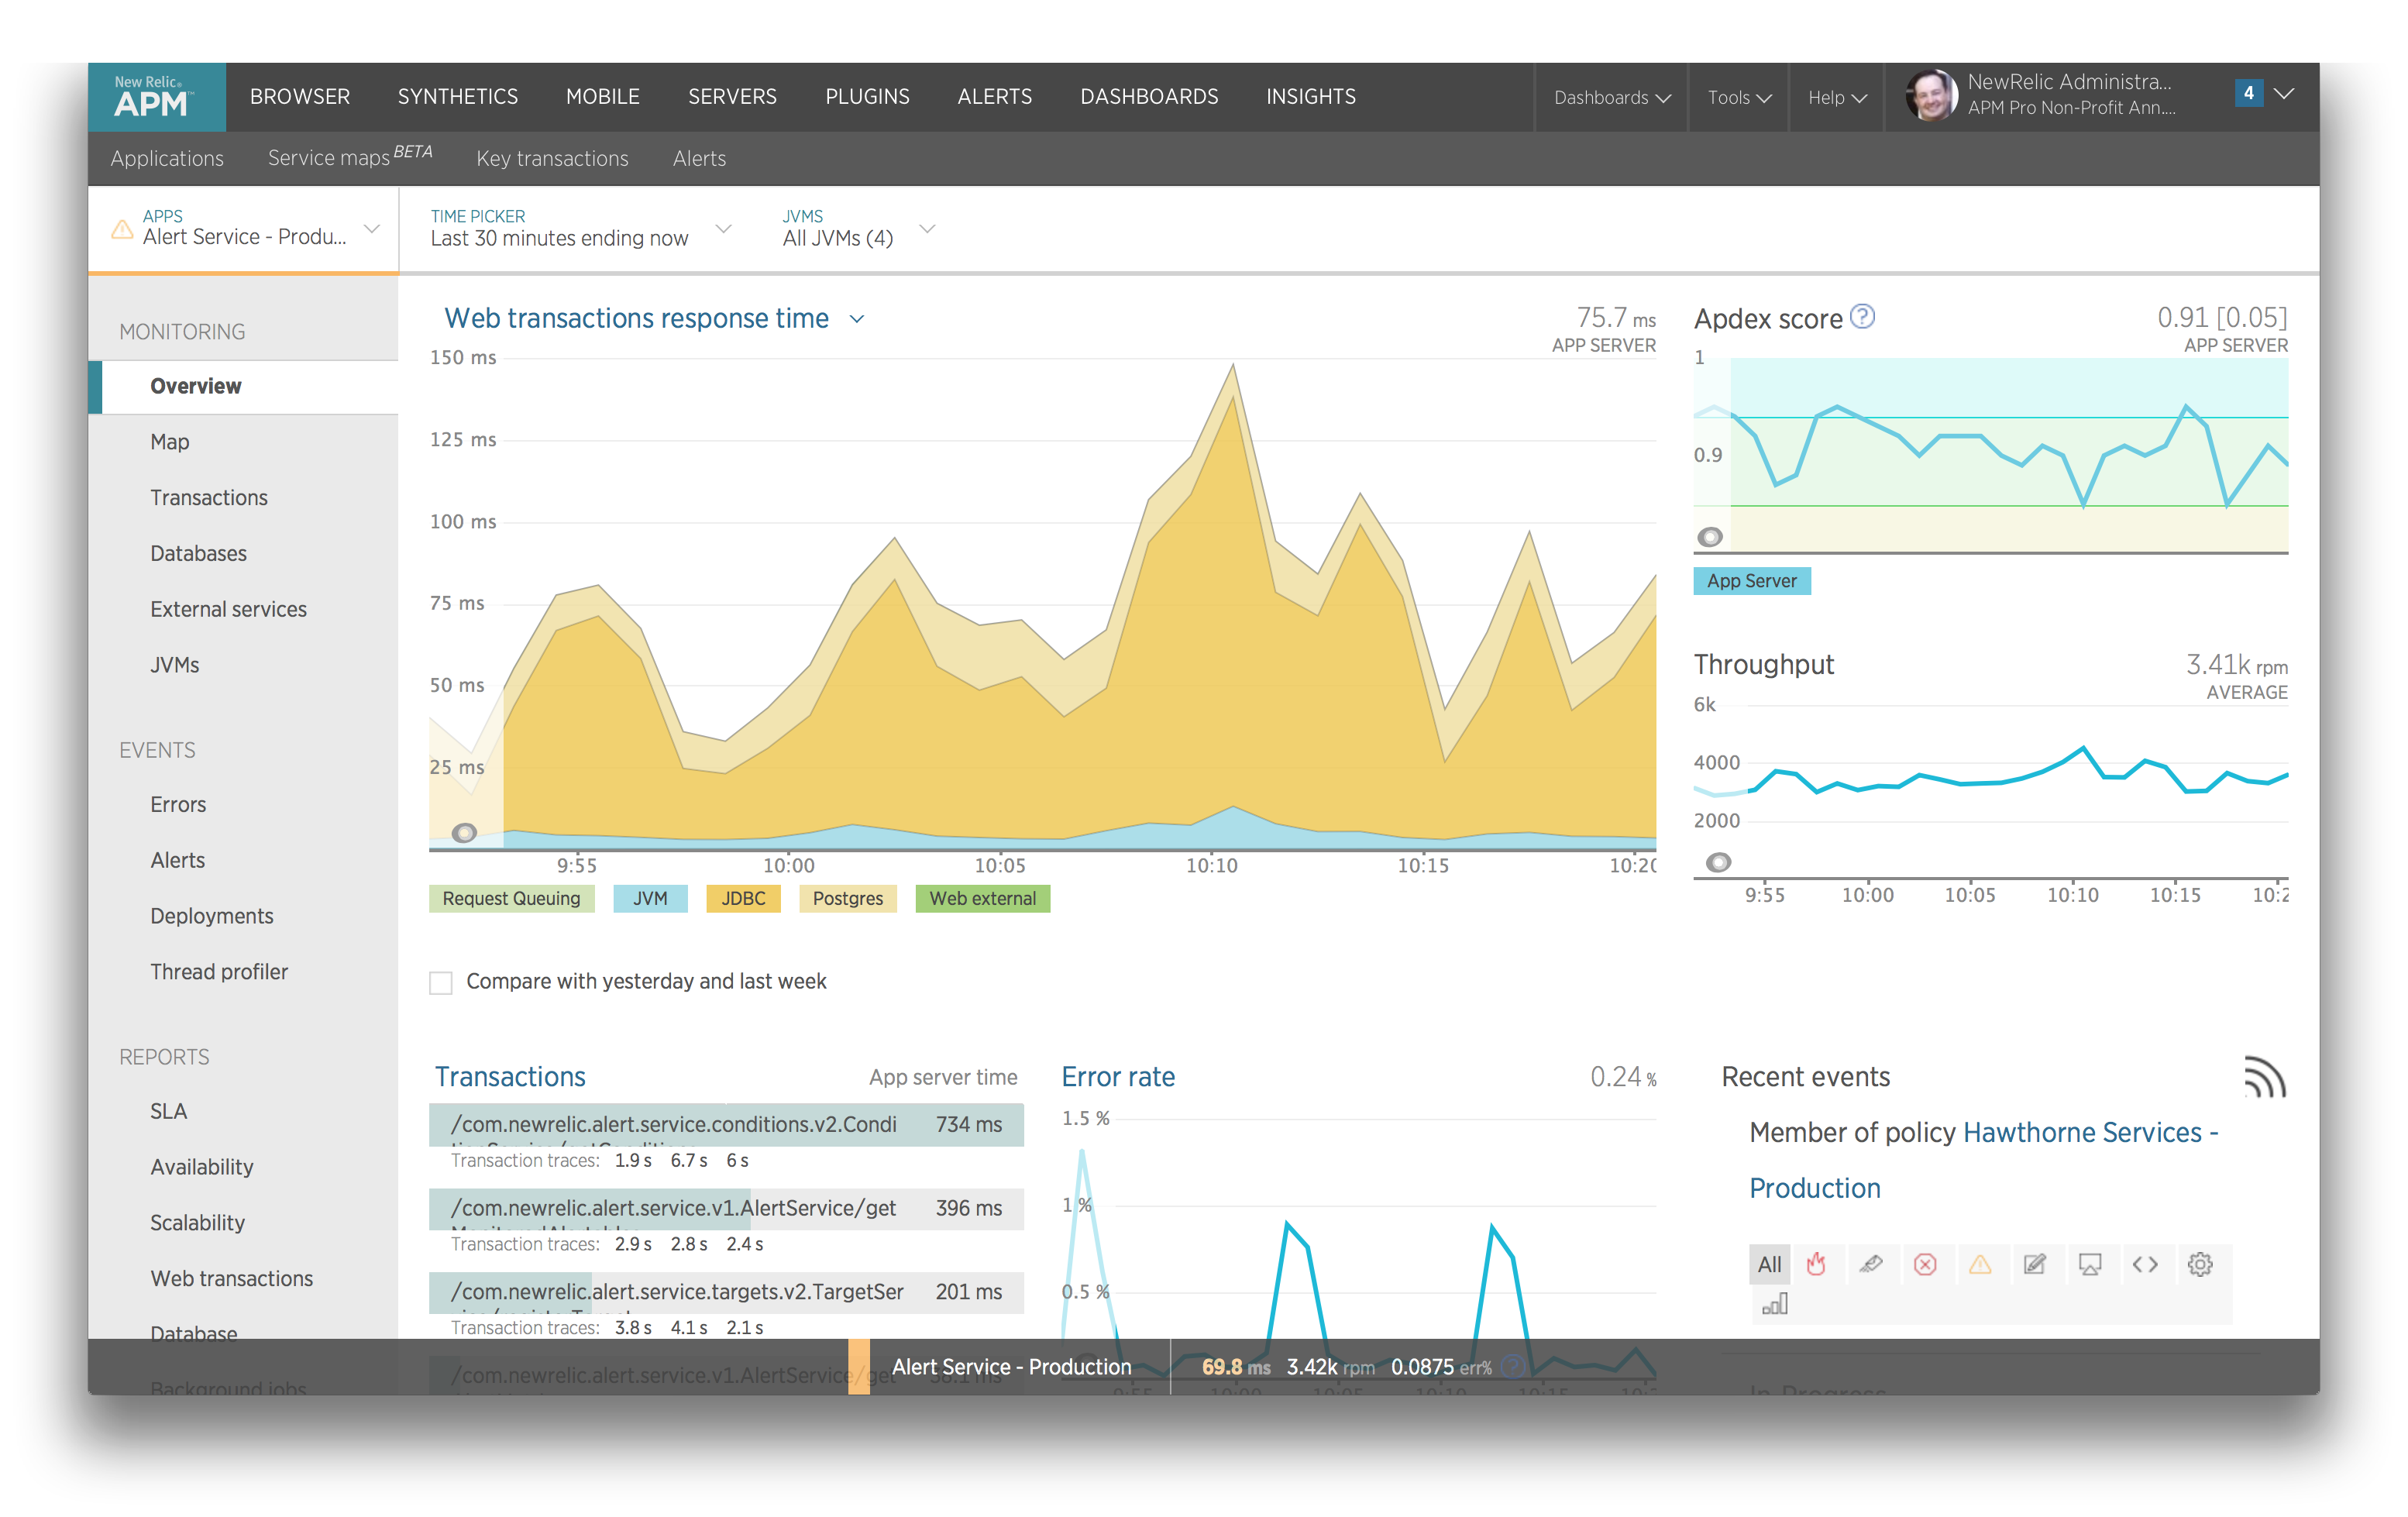Toggle the JVM legend series
This screenshot has width=2408, height=1517.
click(650, 898)
